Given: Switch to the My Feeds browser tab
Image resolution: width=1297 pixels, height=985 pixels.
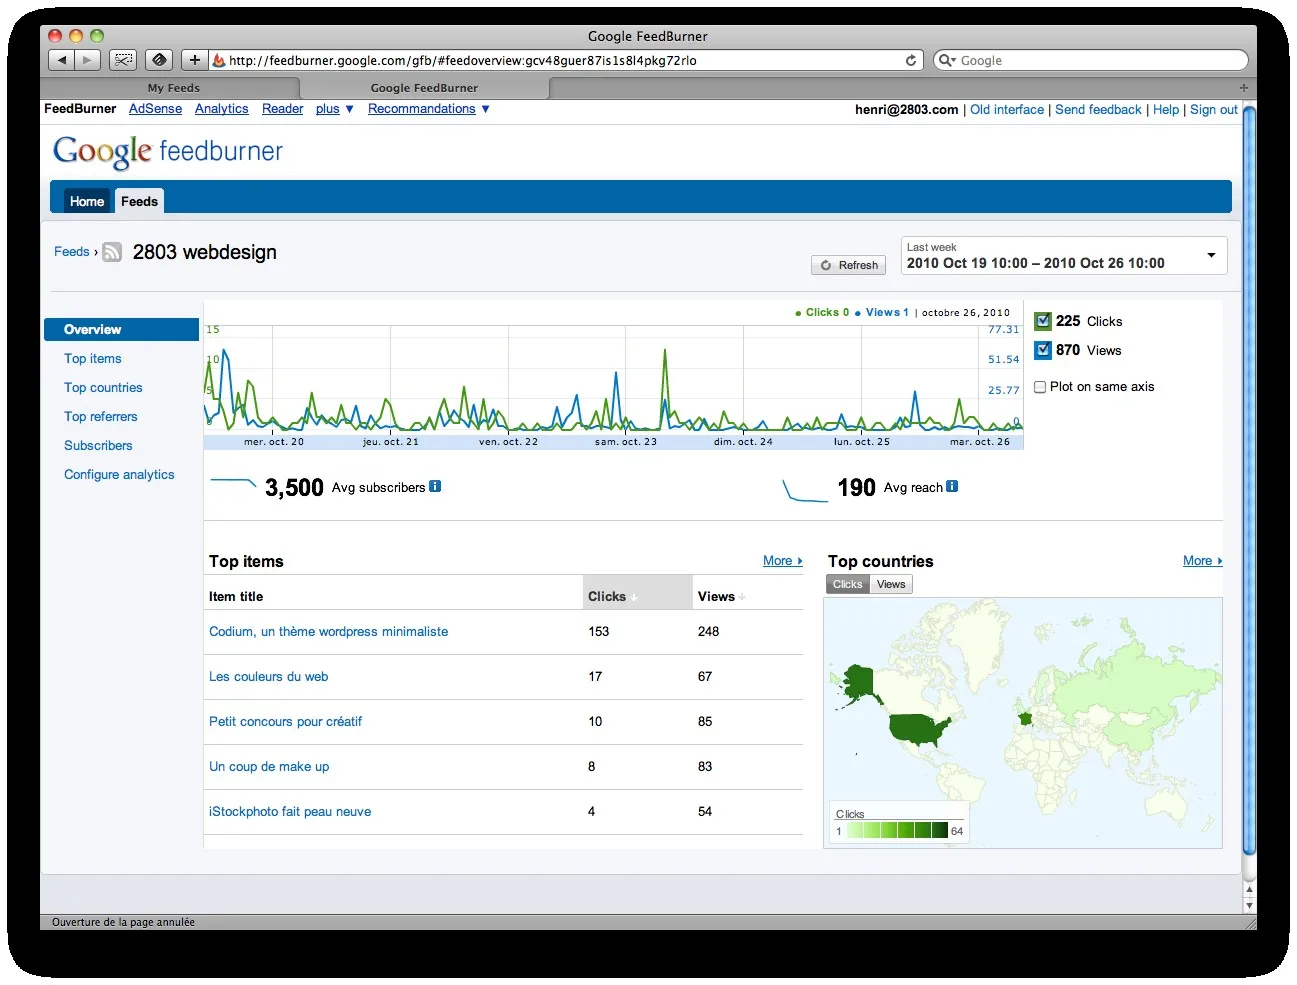Looking at the screenshot, I should click(x=174, y=88).
